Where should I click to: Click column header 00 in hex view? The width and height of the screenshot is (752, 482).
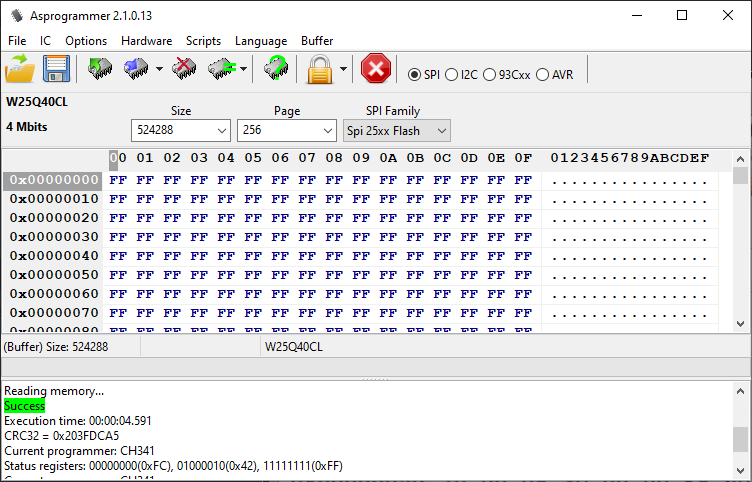click(x=118, y=158)
